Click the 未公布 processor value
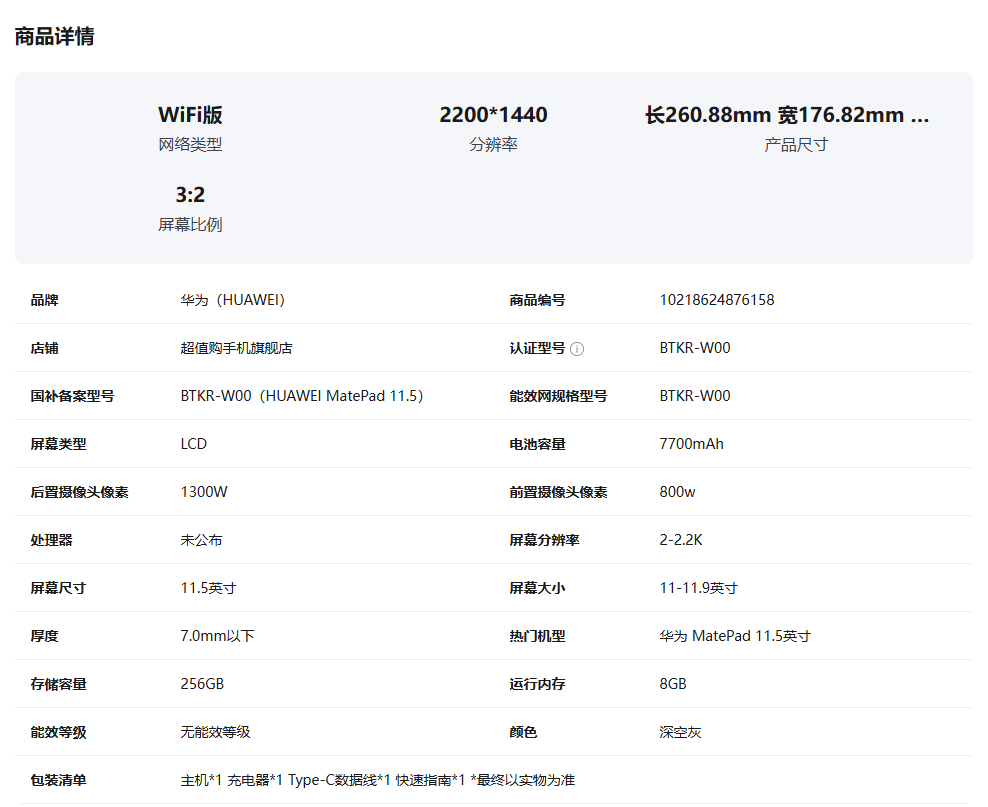 pyautogui.click(x=202, y=540)
